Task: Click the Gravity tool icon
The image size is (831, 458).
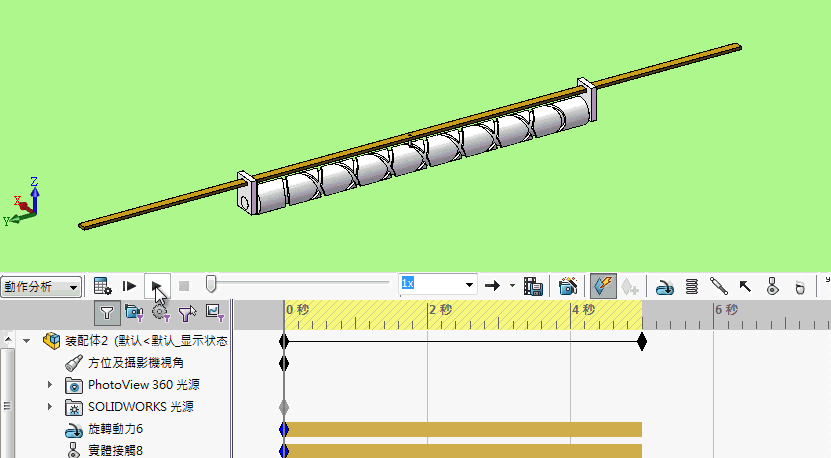Action: 800,287
